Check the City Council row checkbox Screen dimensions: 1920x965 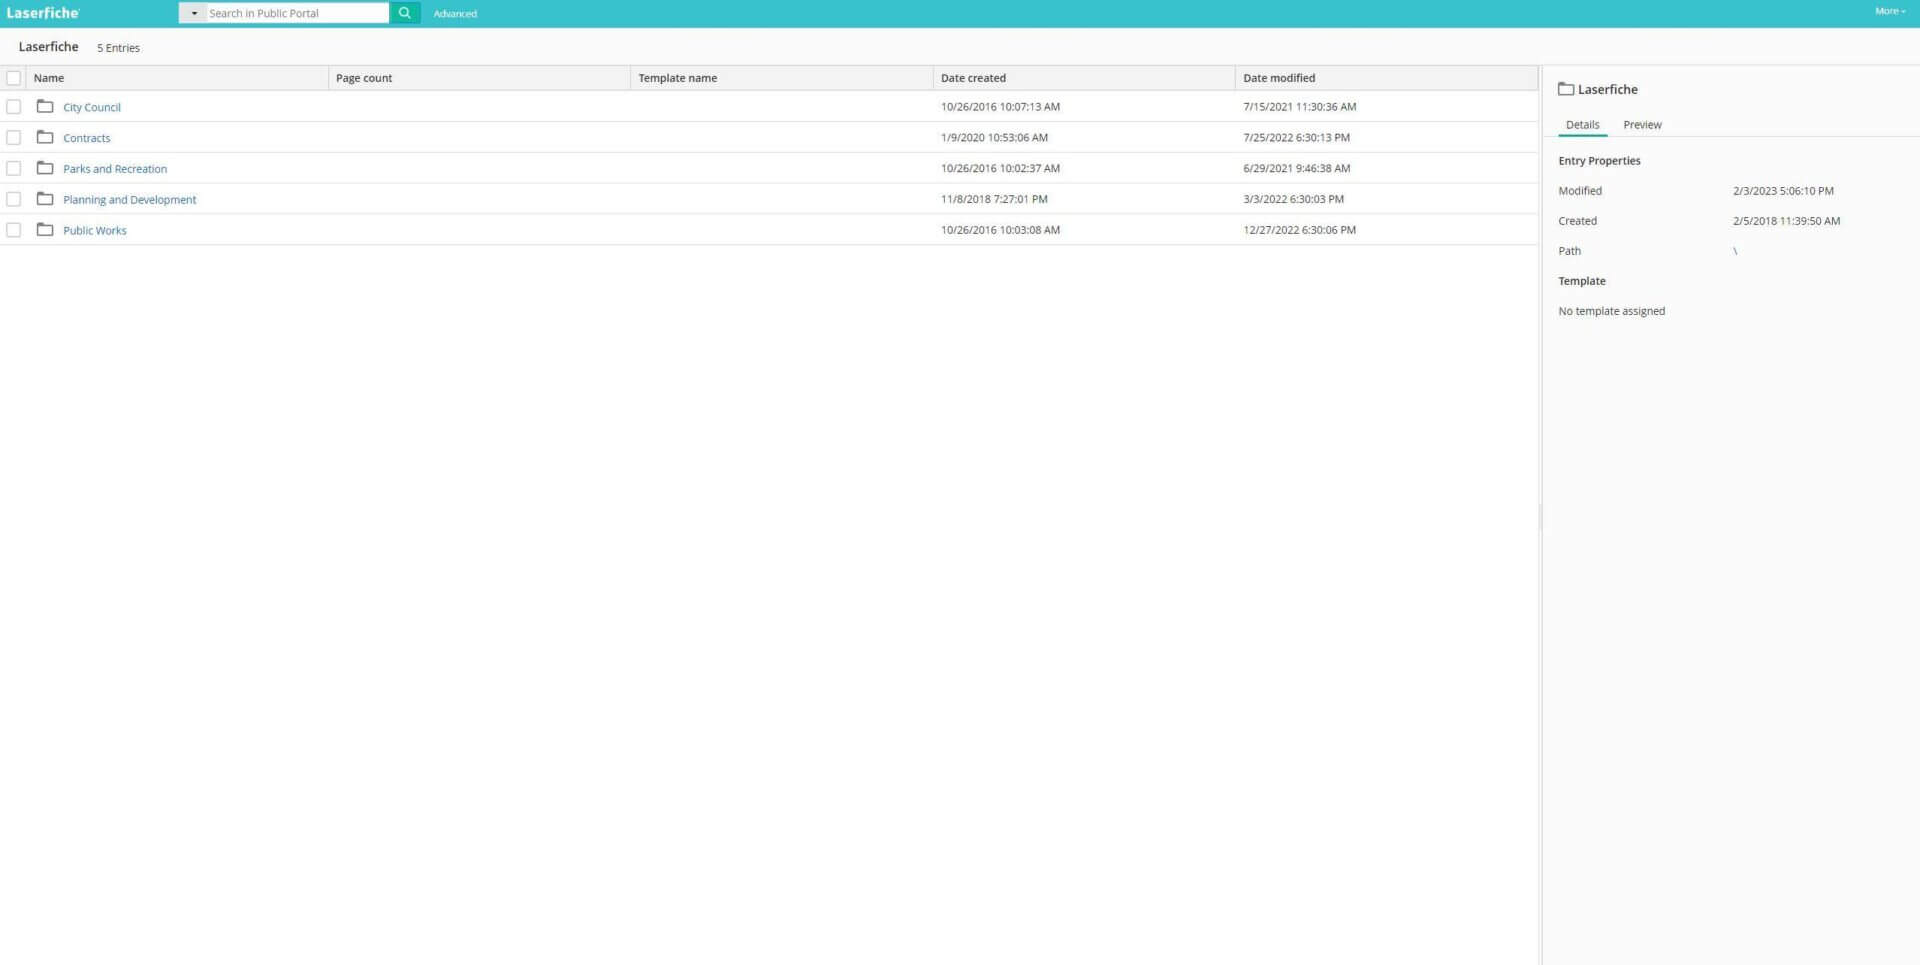[14, 107]
